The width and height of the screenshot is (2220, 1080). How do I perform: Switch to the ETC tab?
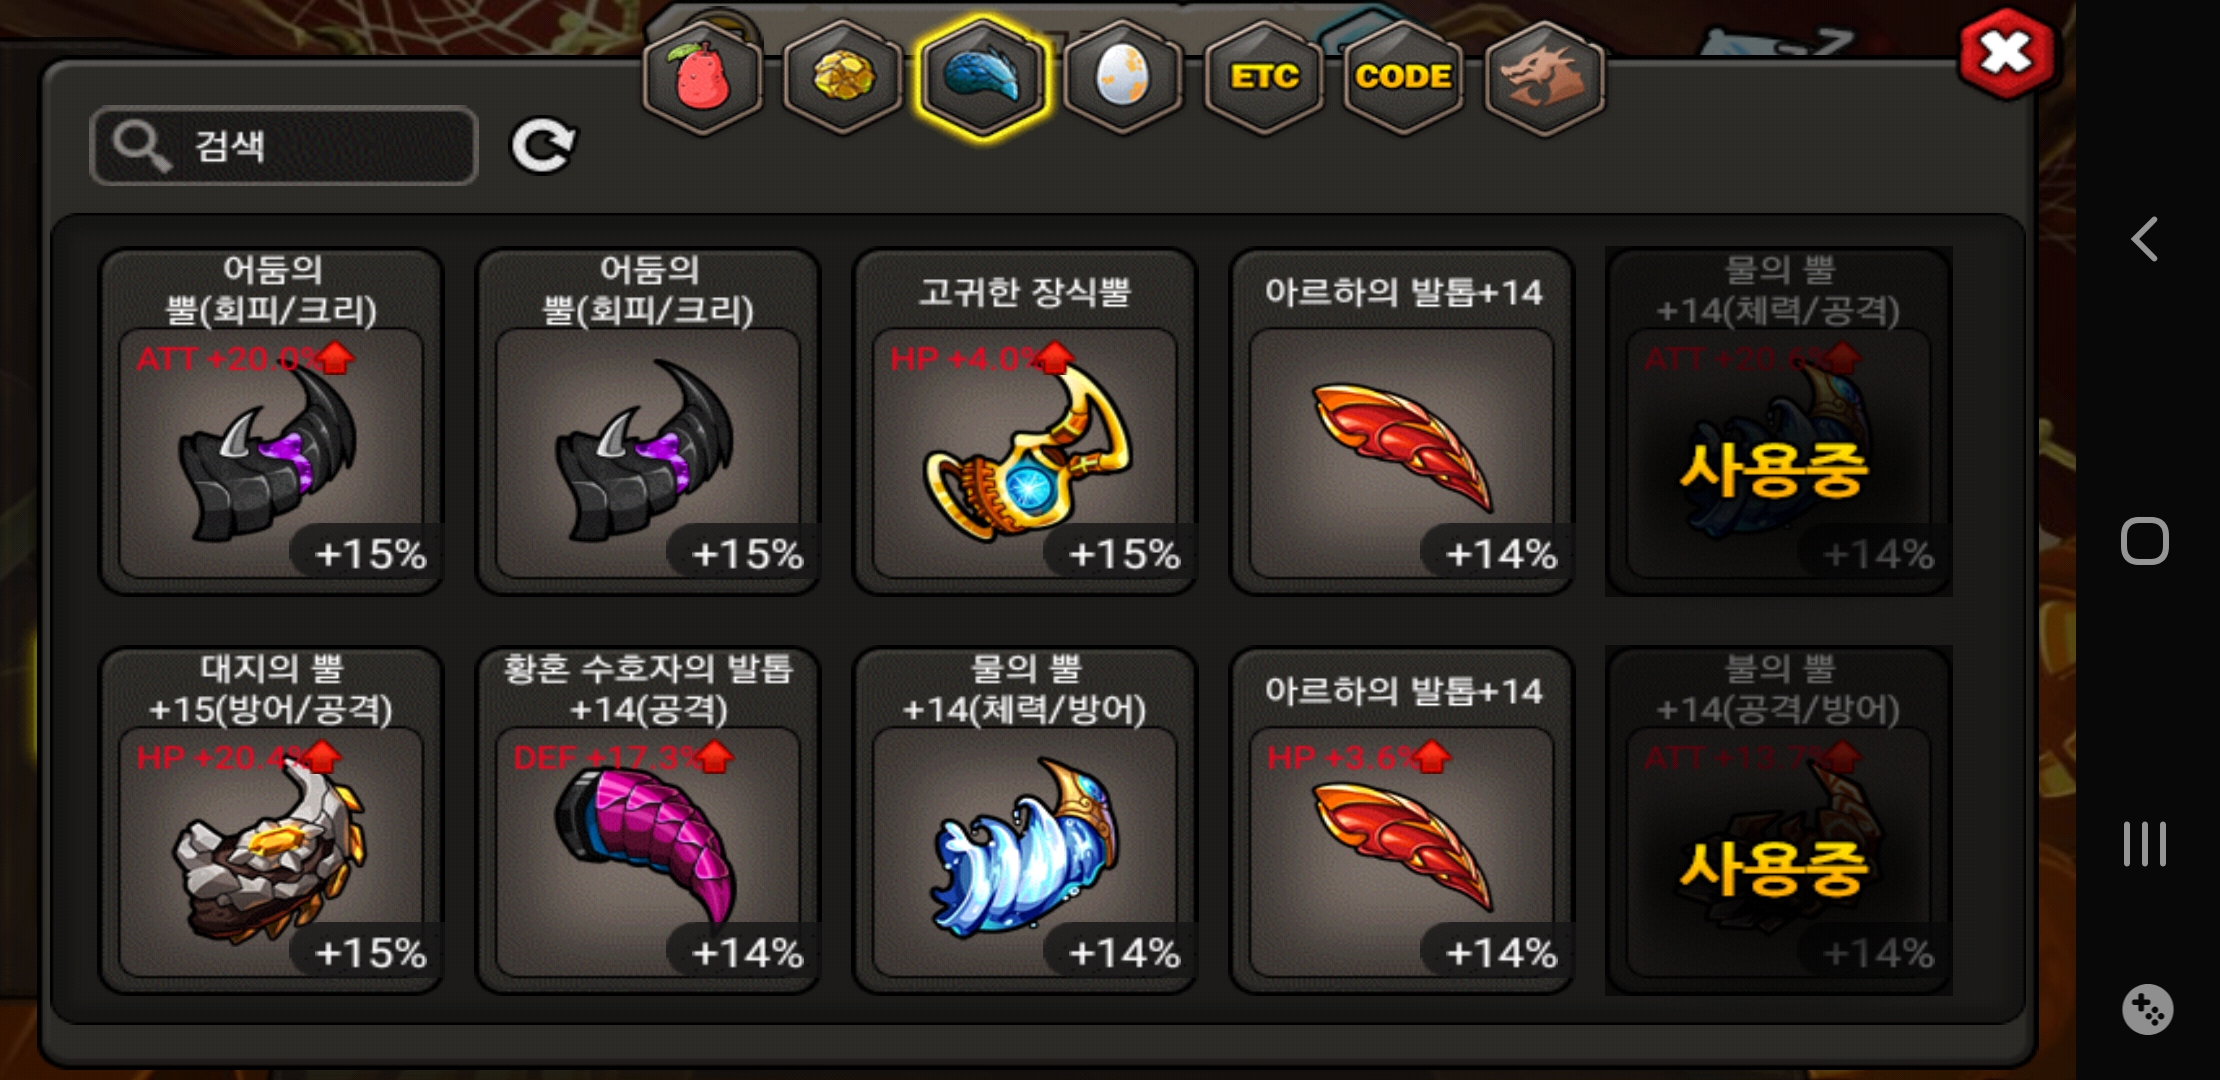pos(1264,77)
